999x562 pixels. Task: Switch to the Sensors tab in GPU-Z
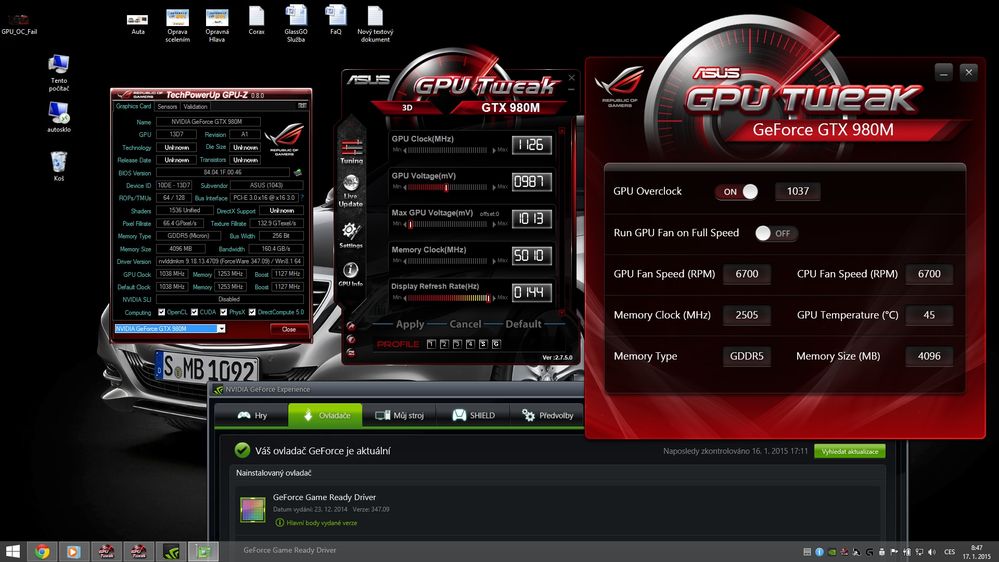click(167, 106)
